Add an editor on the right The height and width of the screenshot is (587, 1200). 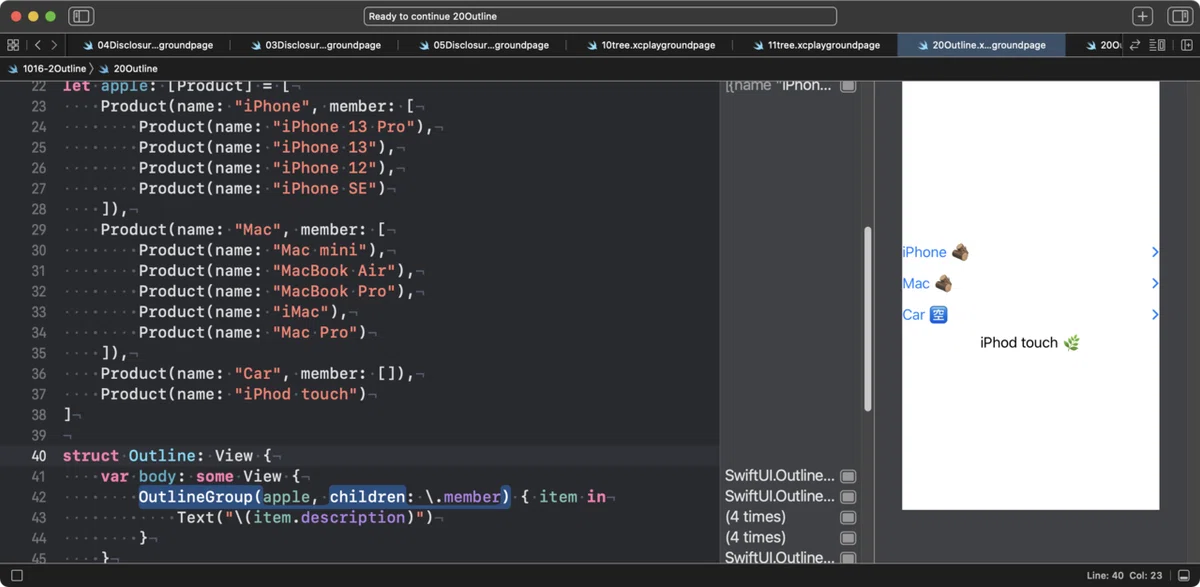pyautogui.click(x=1187, y=45)
